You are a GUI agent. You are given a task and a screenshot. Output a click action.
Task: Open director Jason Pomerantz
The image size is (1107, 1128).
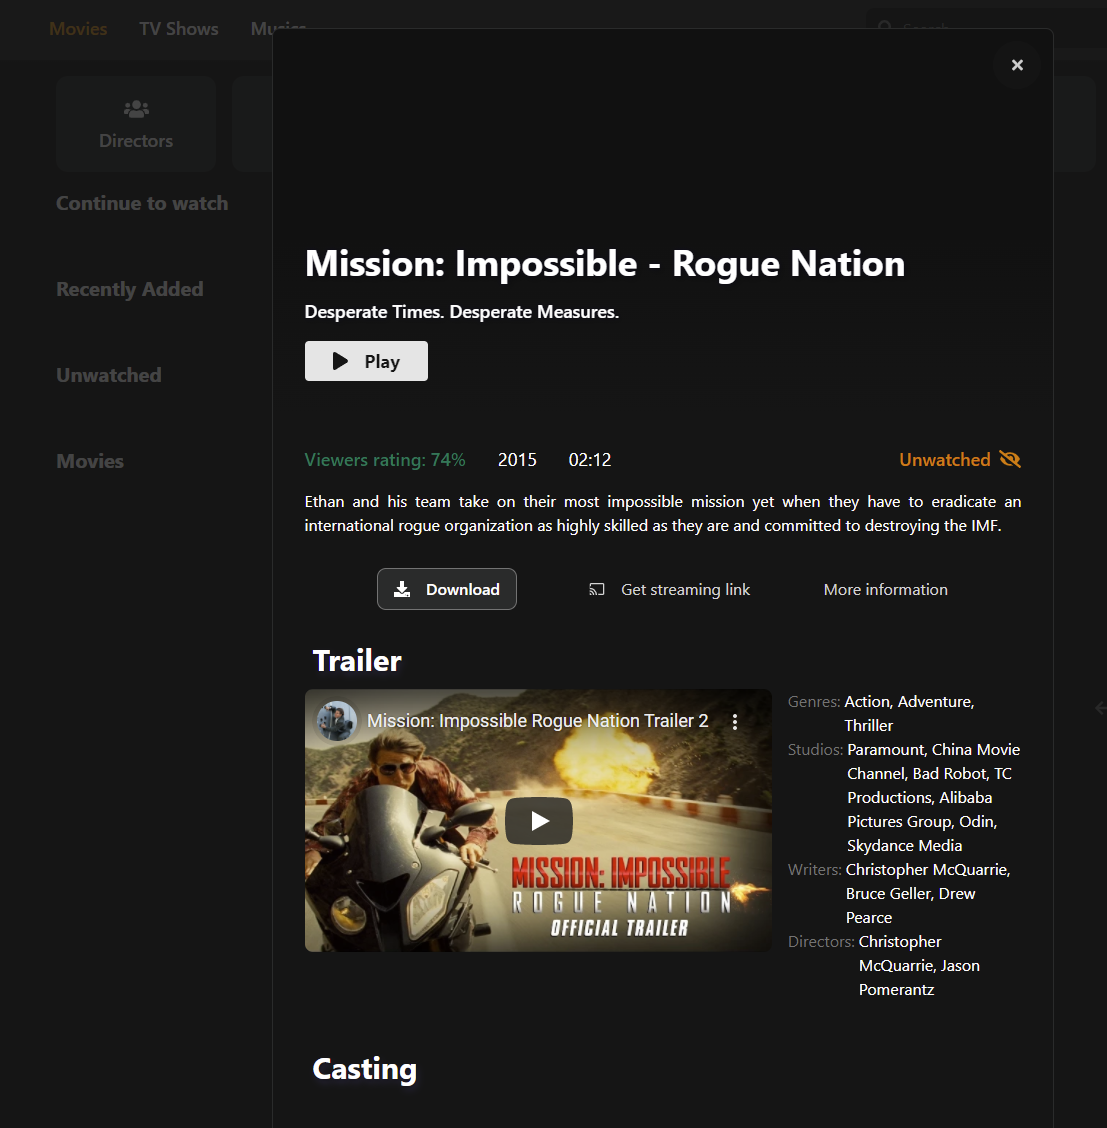919,978
